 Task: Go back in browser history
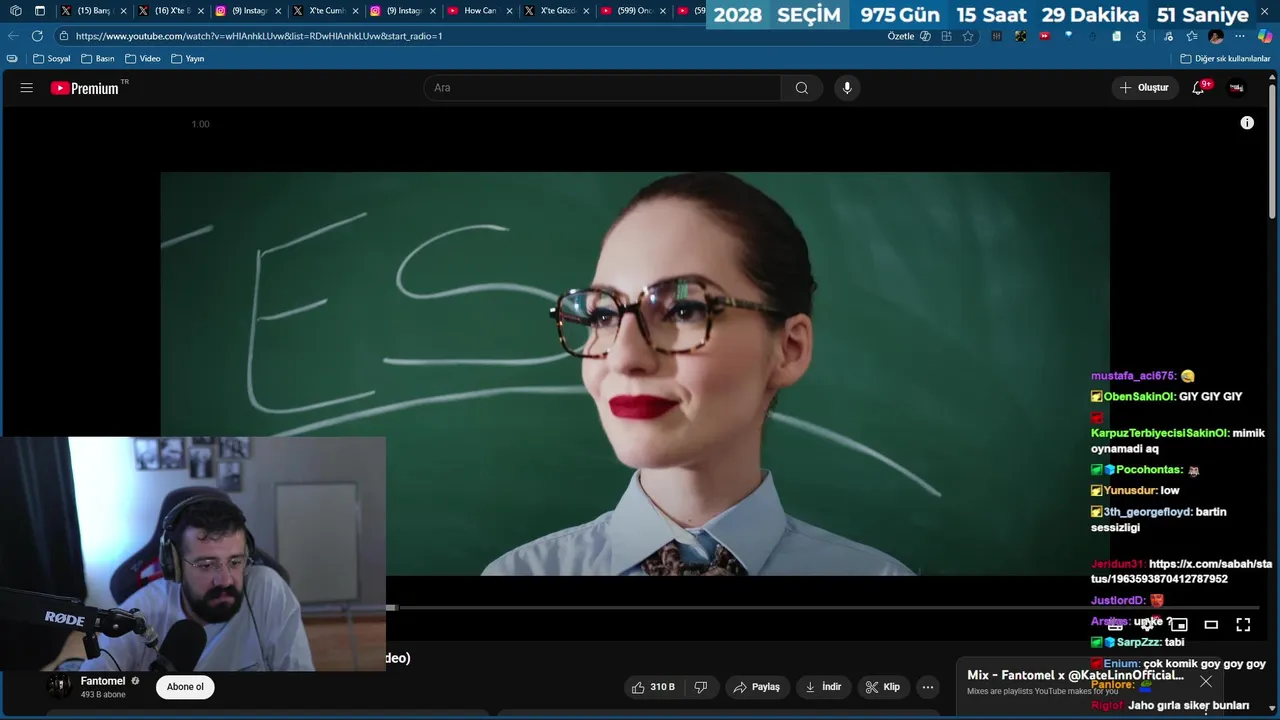(13, 36)
